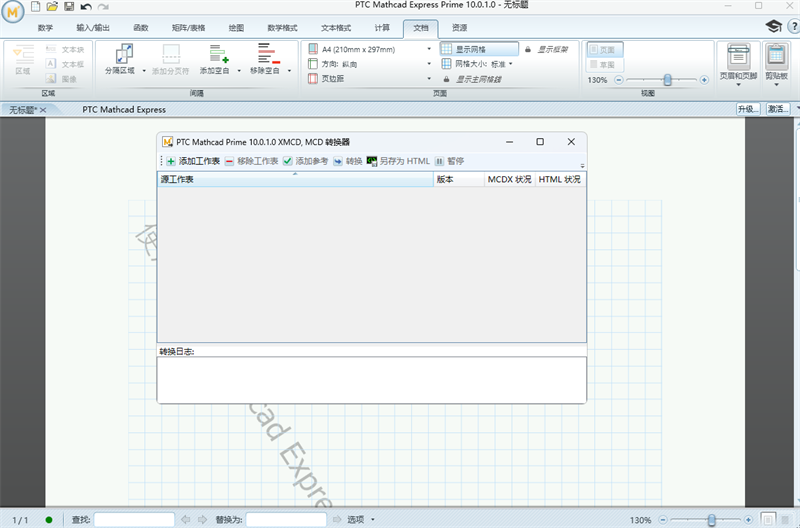The height and width of the screenshot is (528, 800).
Task: Click previous find result arrow
Action: tap(185, 519)
